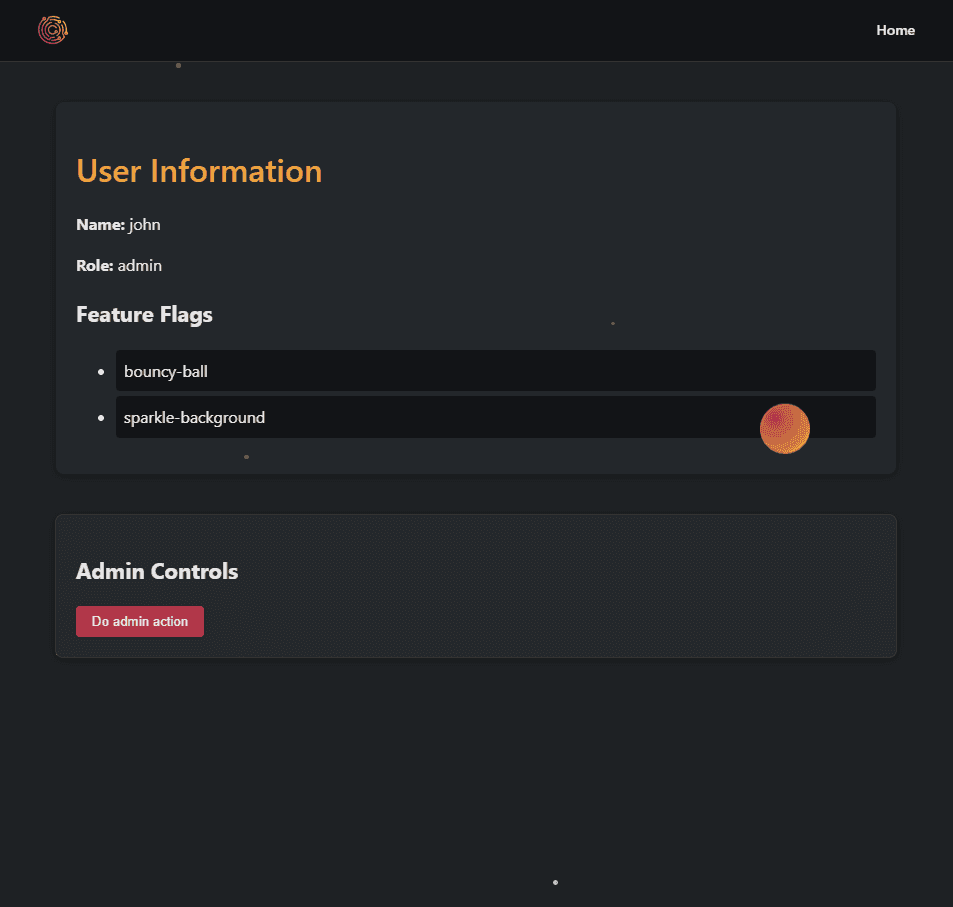Select the Home navigation item
The width and height of the screenshot is (953, 907).
click(x=895, y=30)
